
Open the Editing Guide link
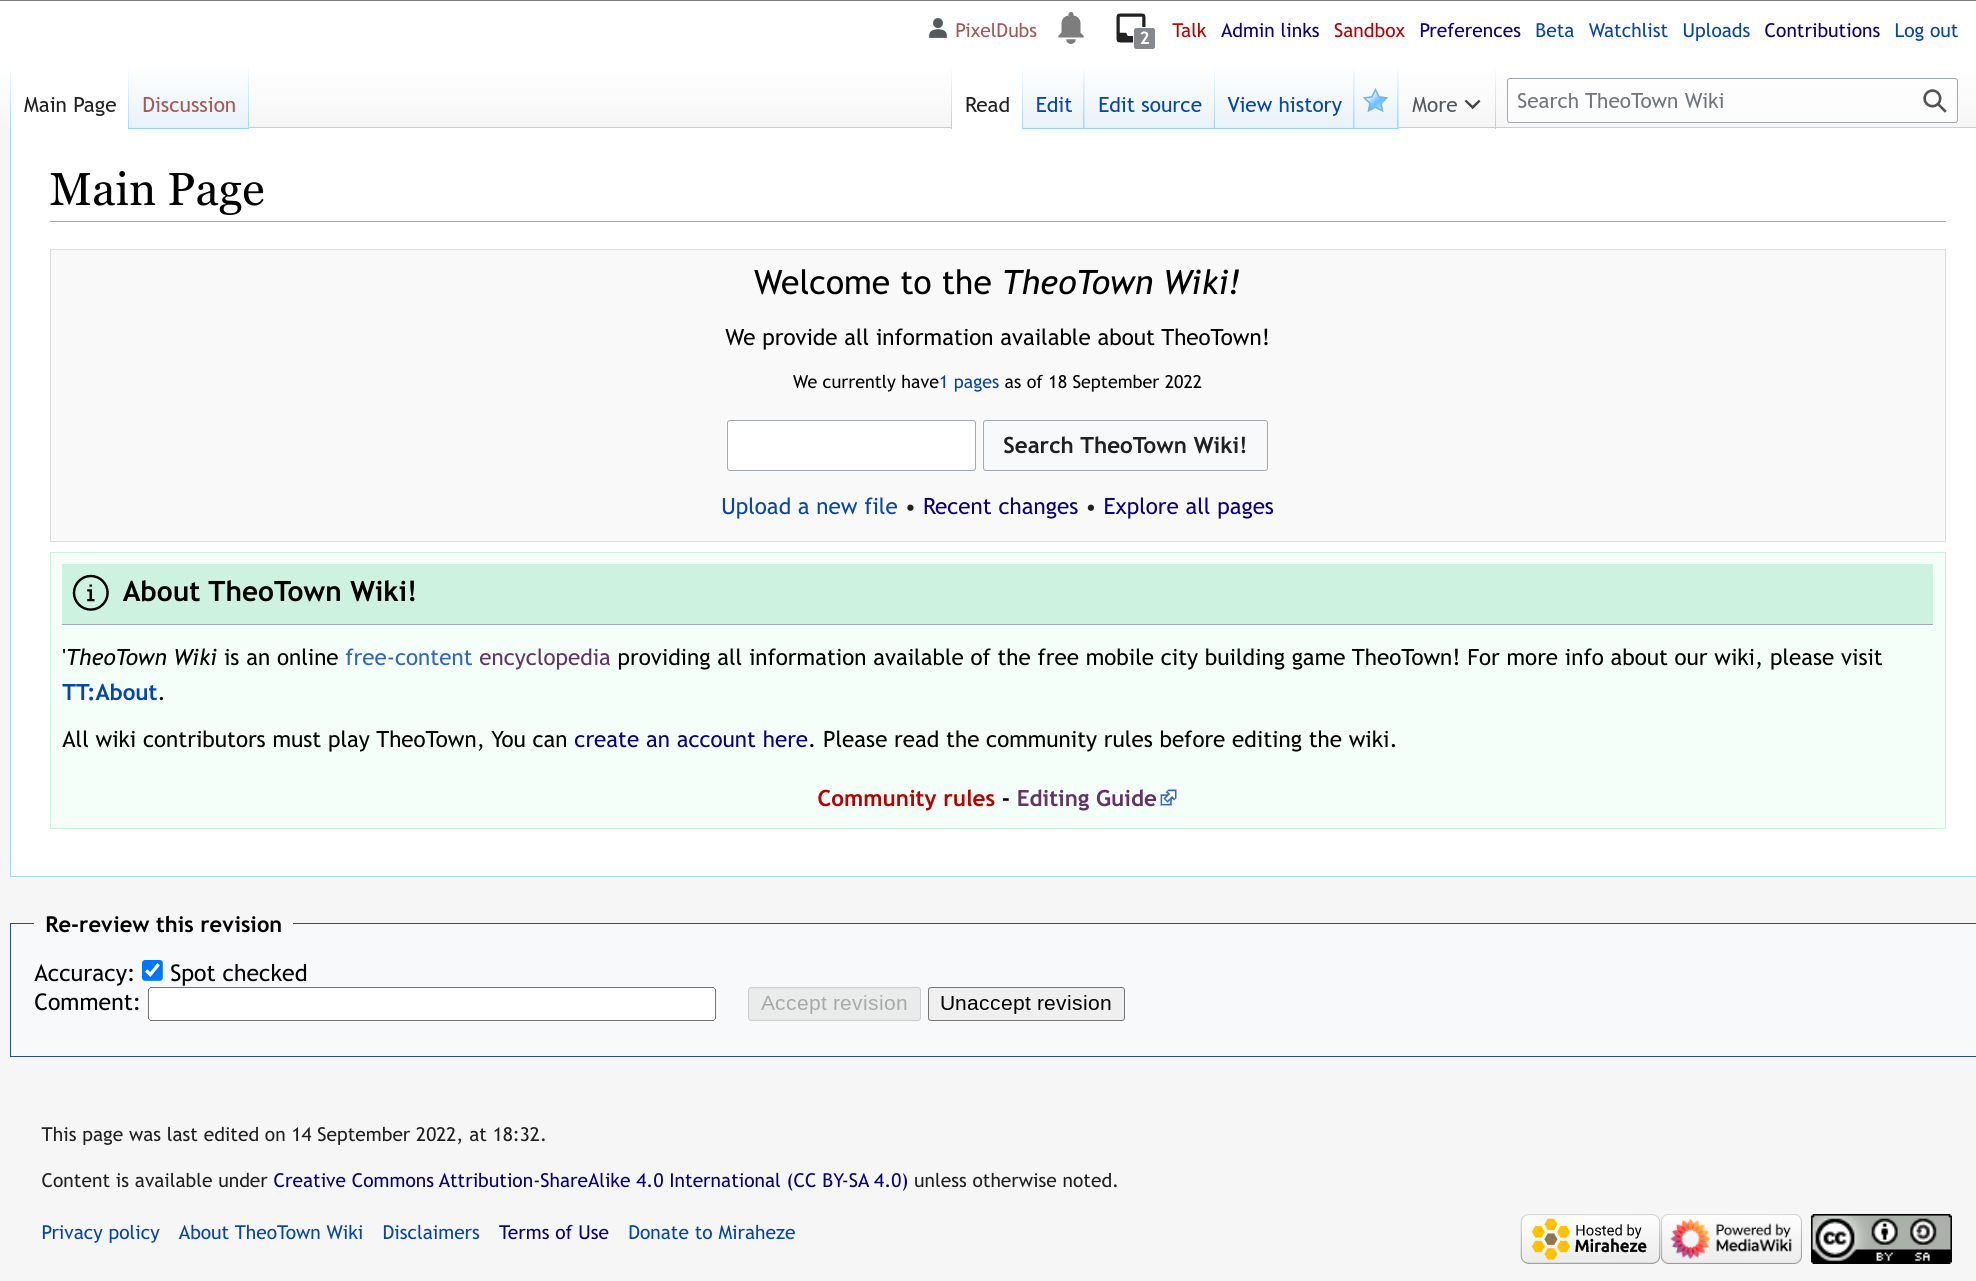click(1087, 799)
